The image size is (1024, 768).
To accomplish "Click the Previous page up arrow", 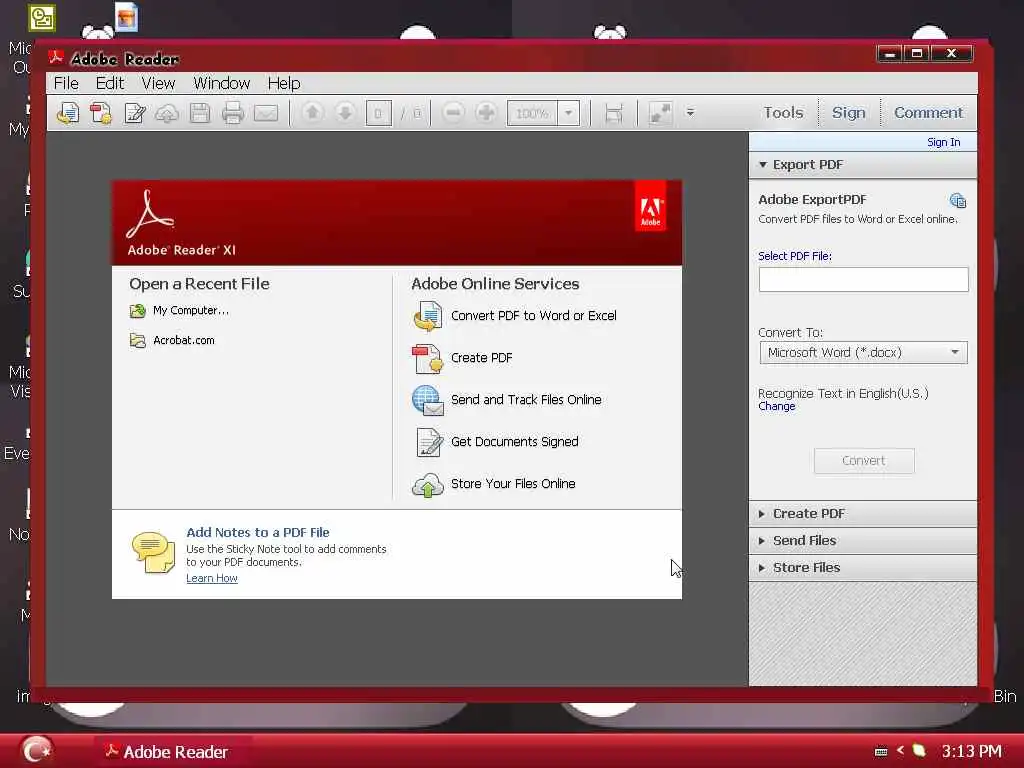I will 312,113.
